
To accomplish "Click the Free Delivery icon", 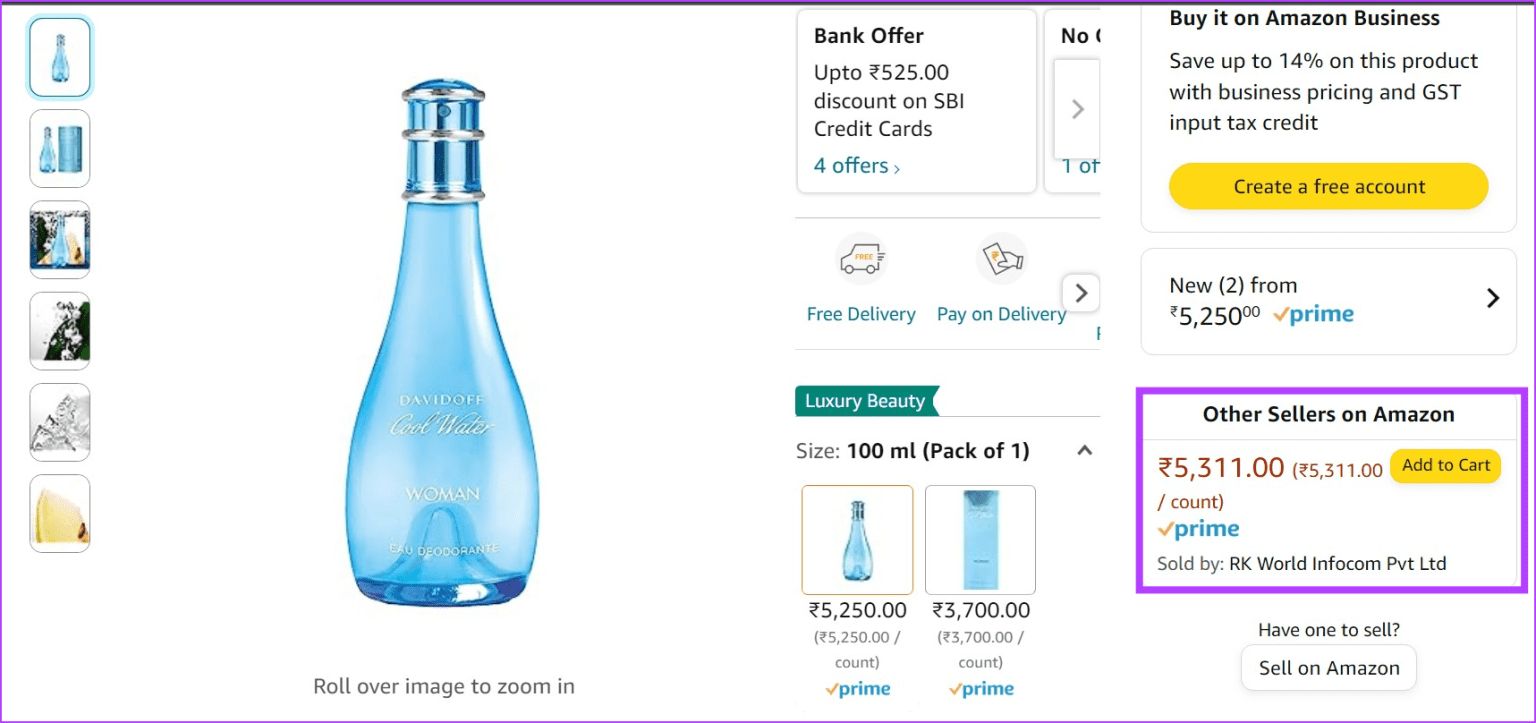I will coord(860,258).
